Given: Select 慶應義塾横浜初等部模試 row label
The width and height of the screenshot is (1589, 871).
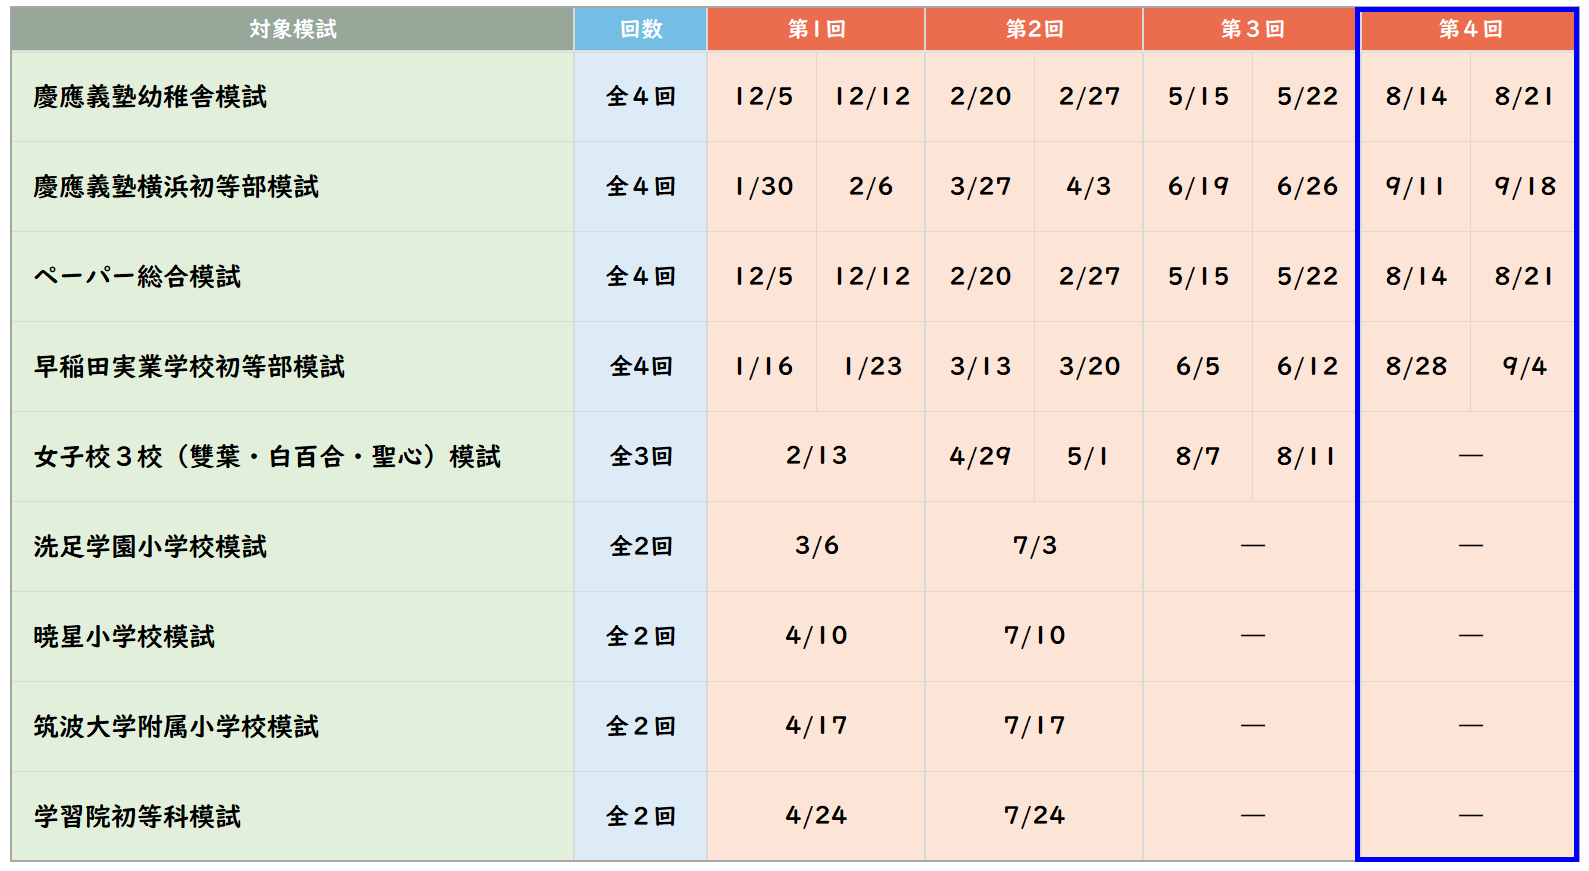Looking at the screenshot, I should [x=176, y=187].
